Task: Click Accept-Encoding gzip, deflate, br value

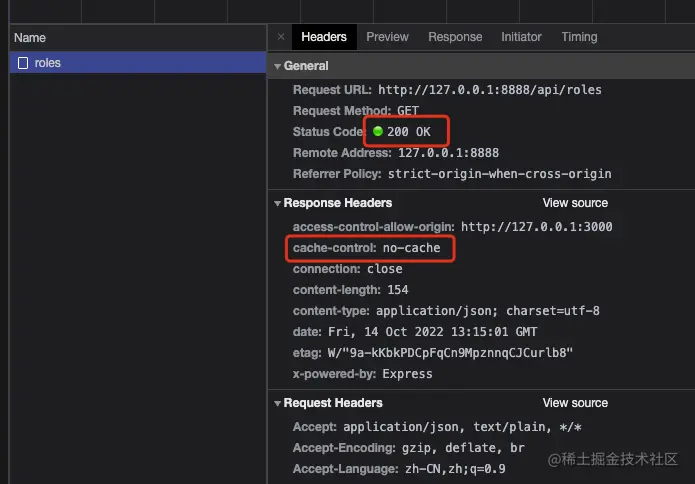Action: point(463,448)
